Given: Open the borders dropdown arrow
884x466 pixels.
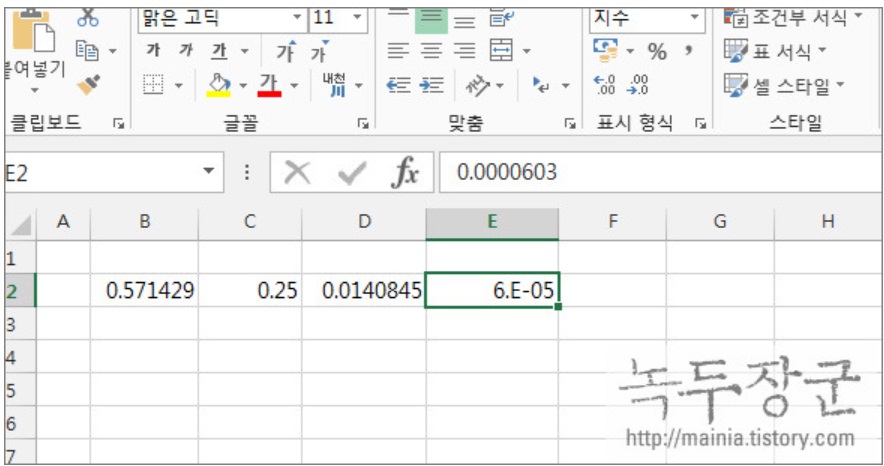Looking at the screenshot, I should [x=179, y=86].
